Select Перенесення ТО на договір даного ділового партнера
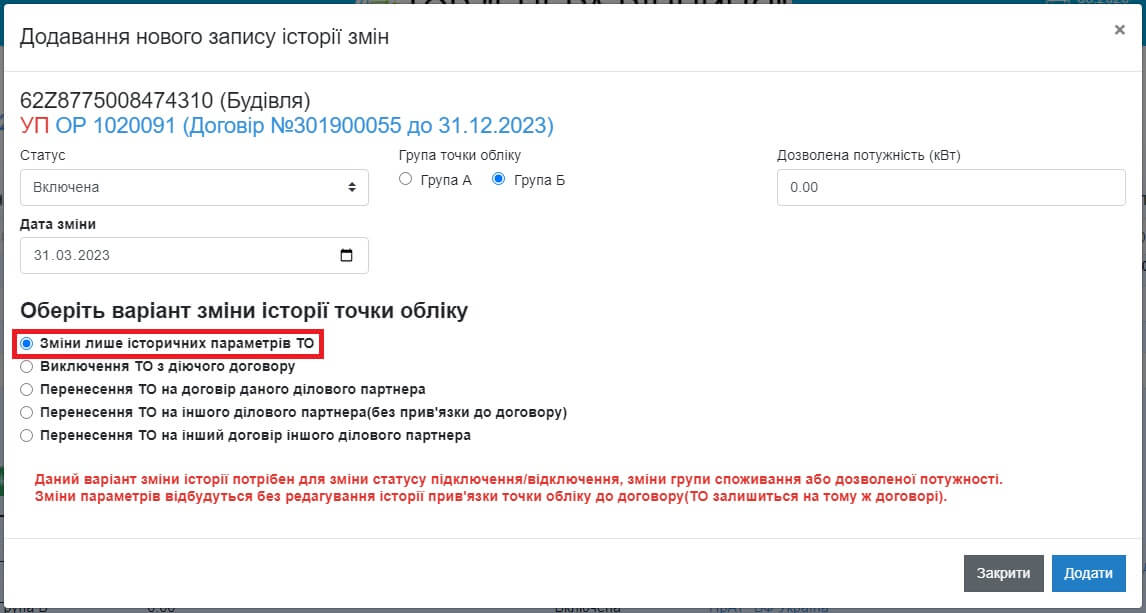The image size is (1146, 613). point(27,389)
